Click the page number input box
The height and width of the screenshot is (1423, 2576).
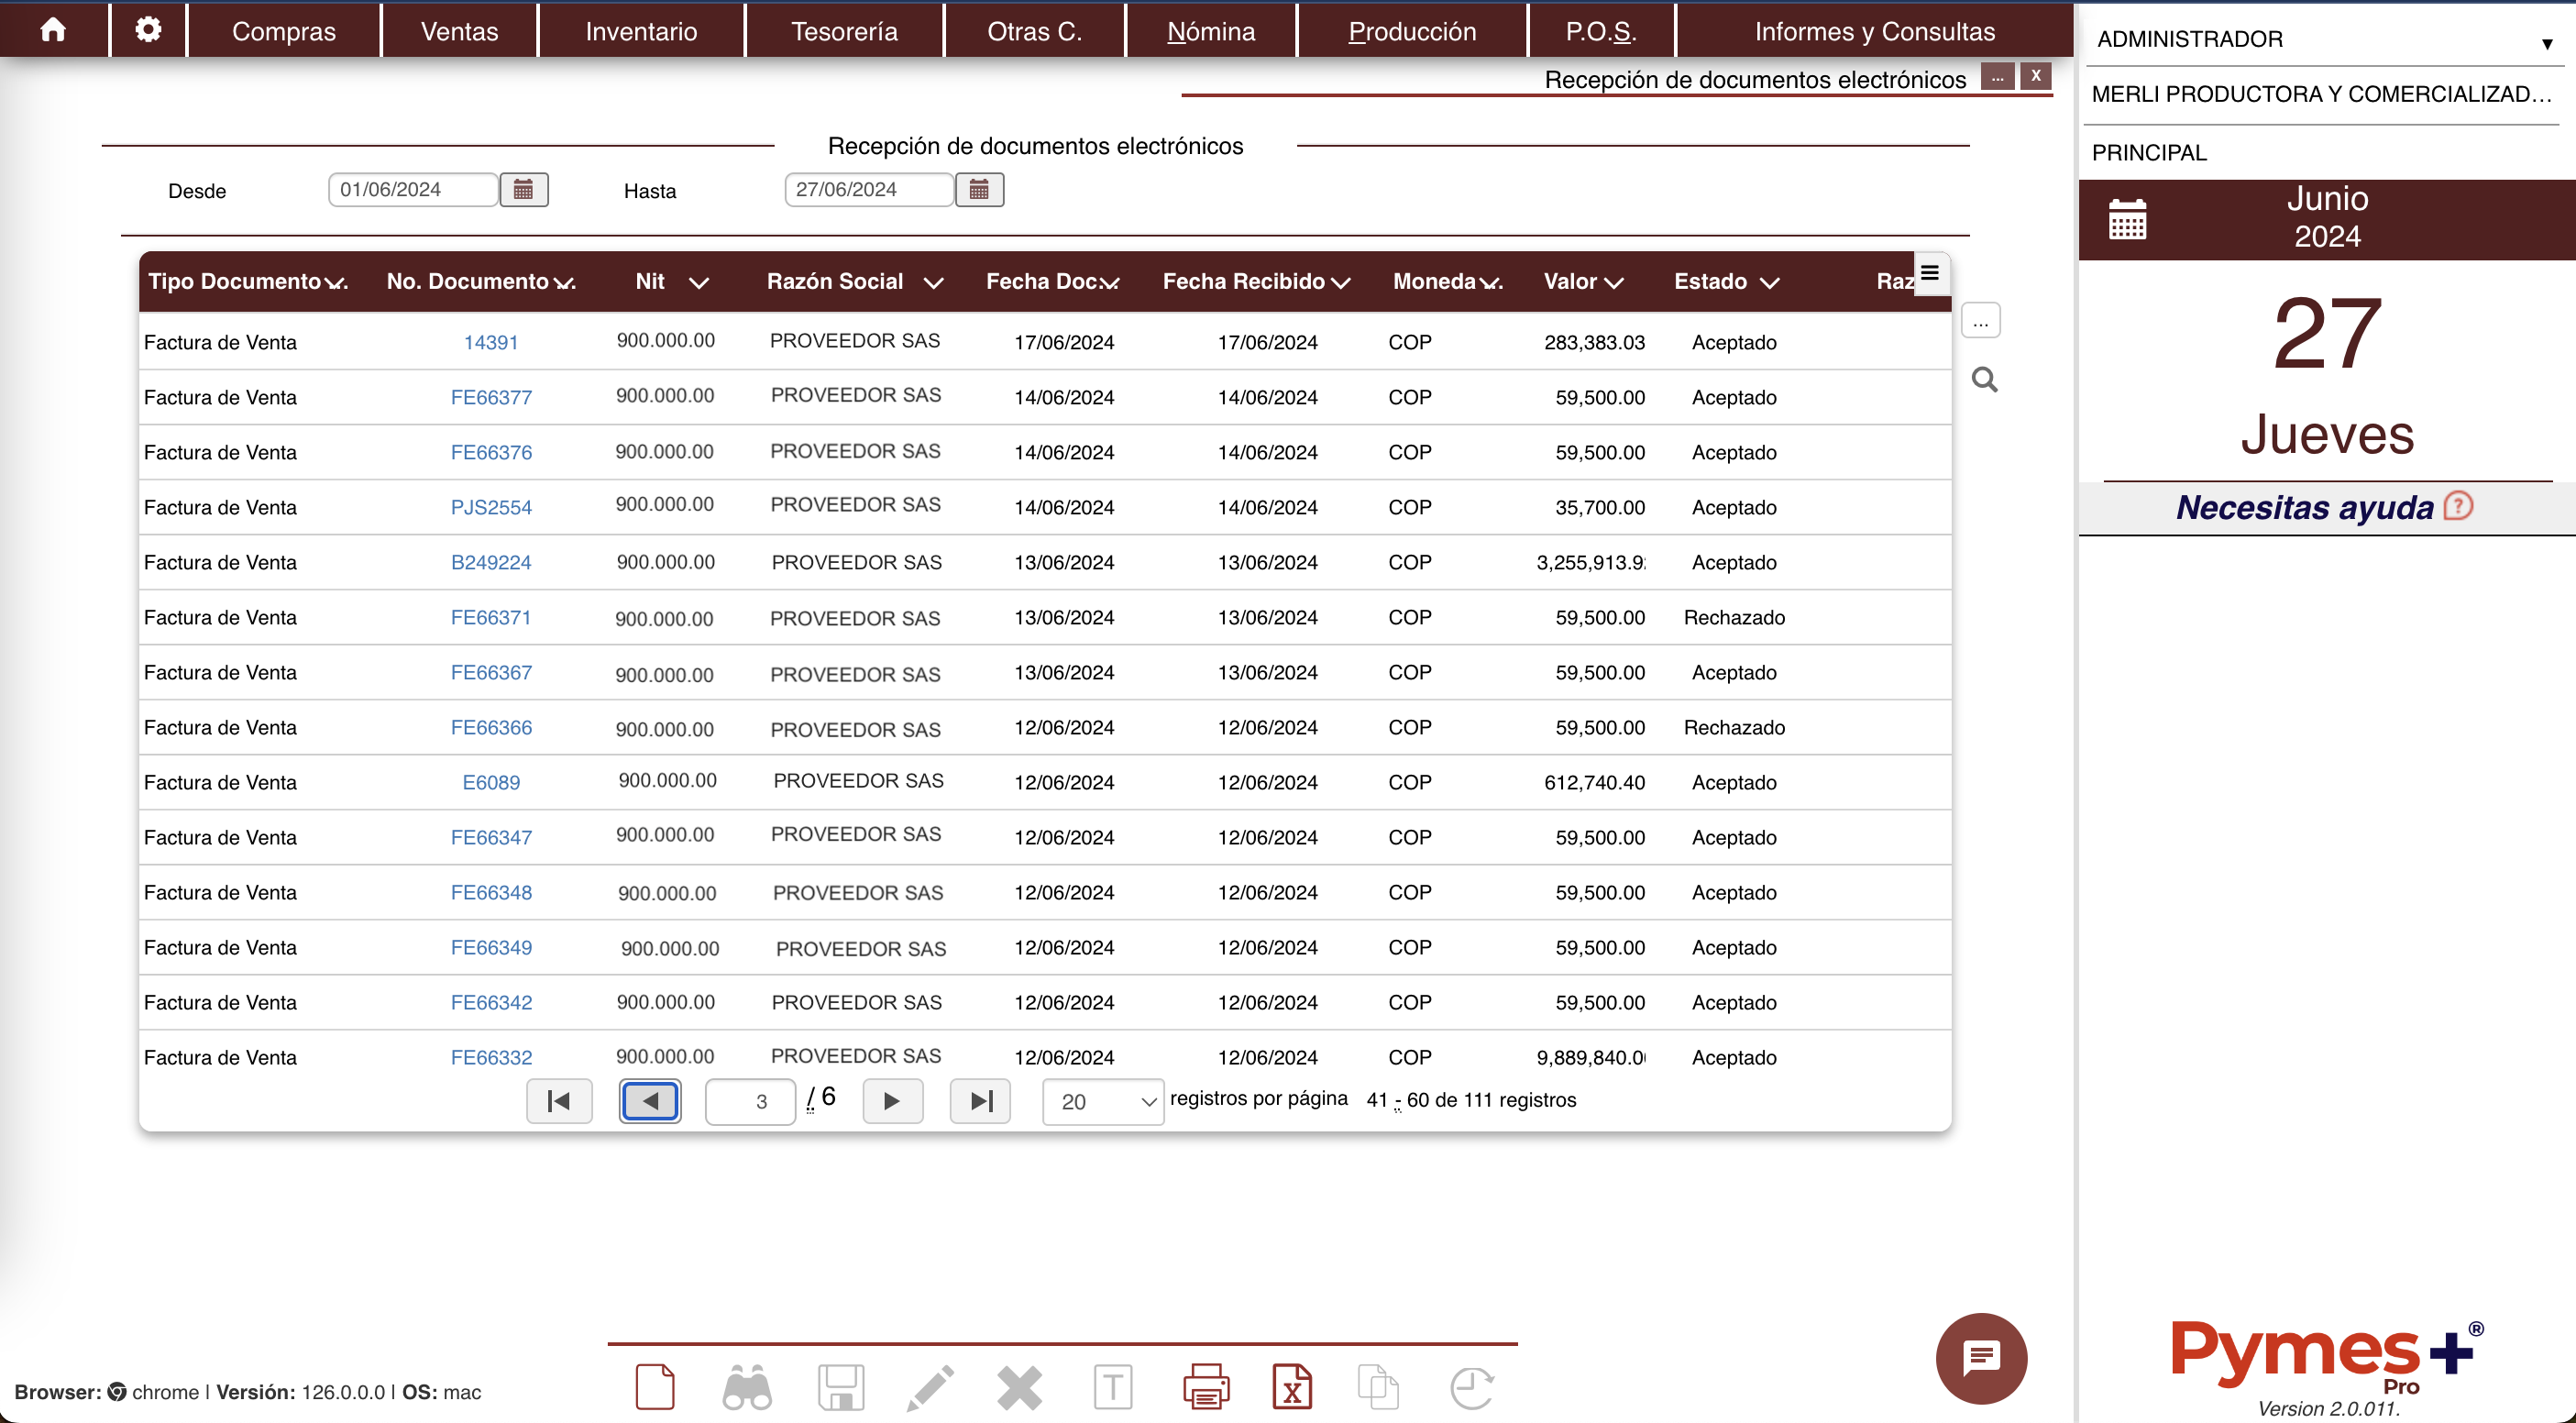pyautogui.click(x=750, y=1101)
